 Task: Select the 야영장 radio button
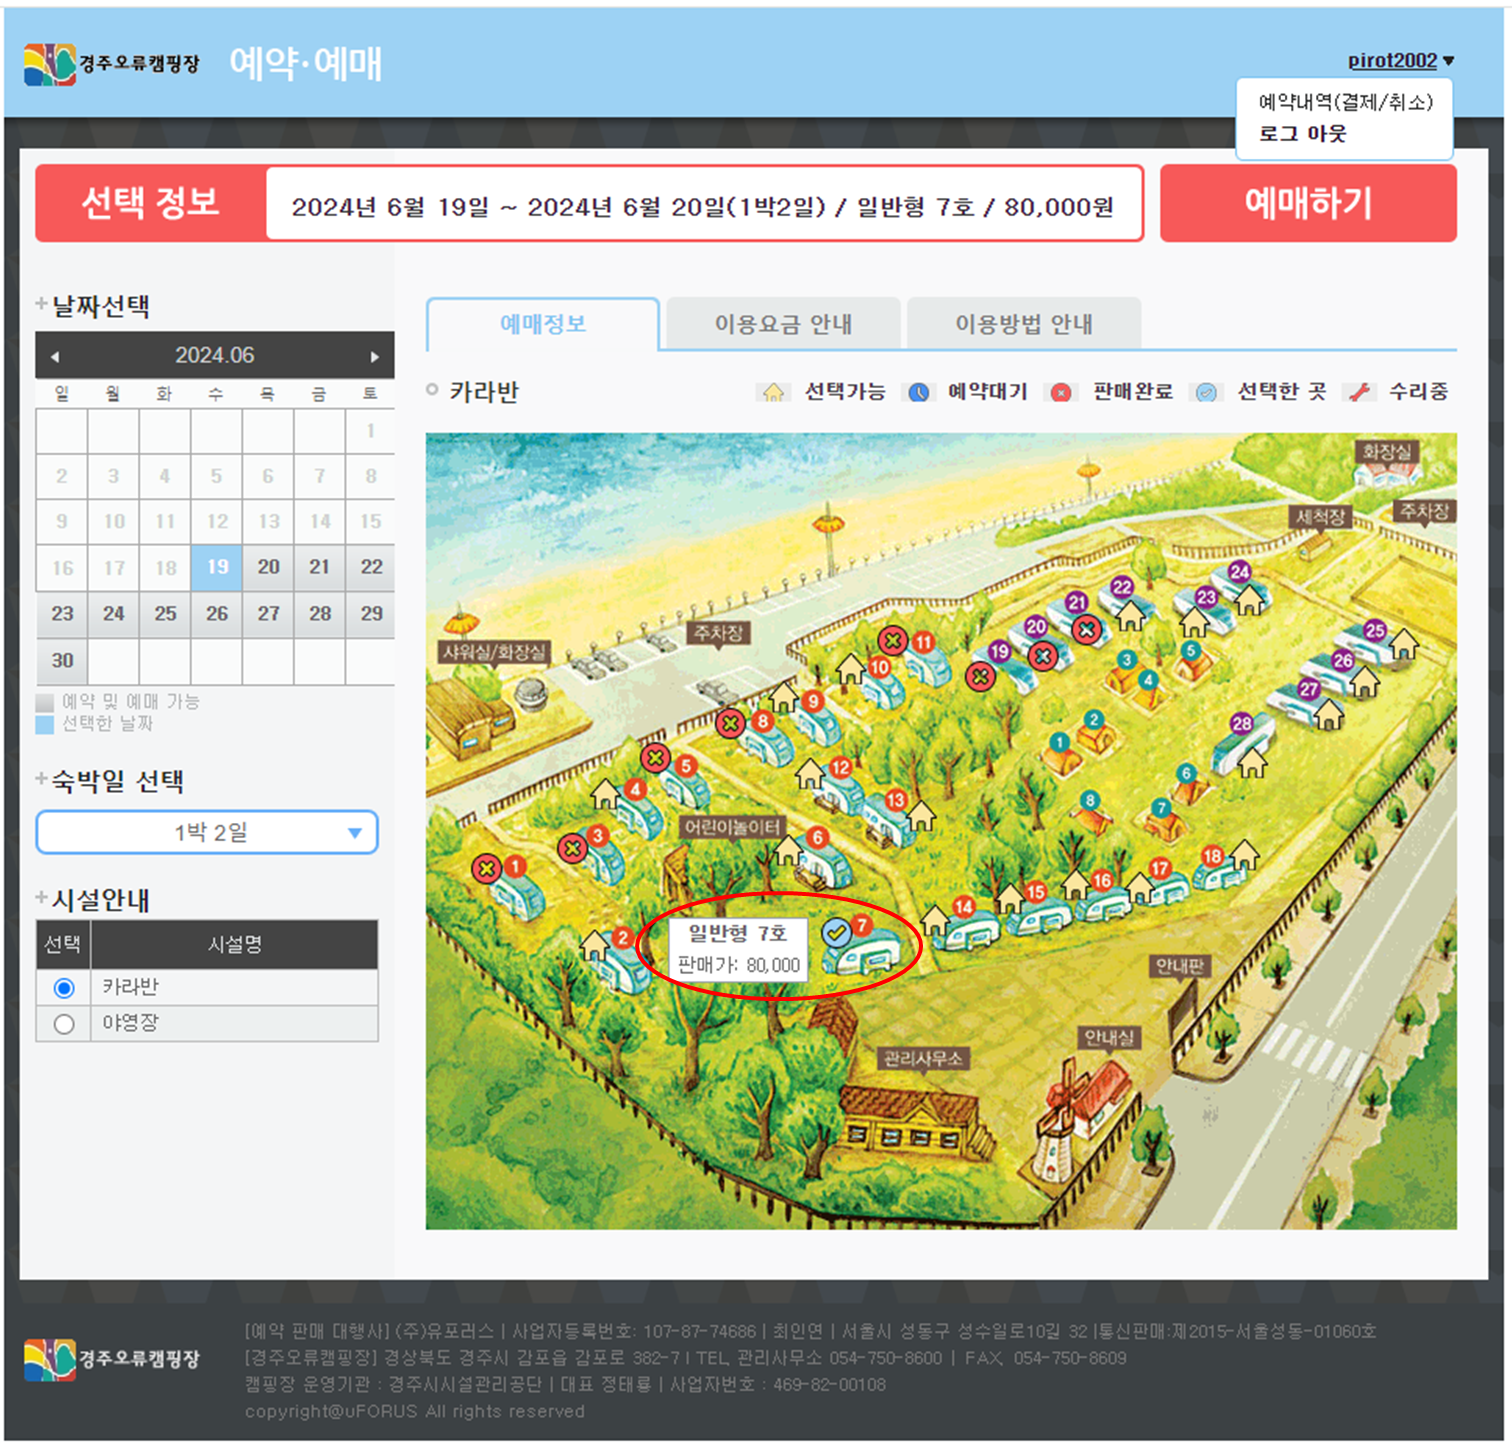pos(64,1024)
